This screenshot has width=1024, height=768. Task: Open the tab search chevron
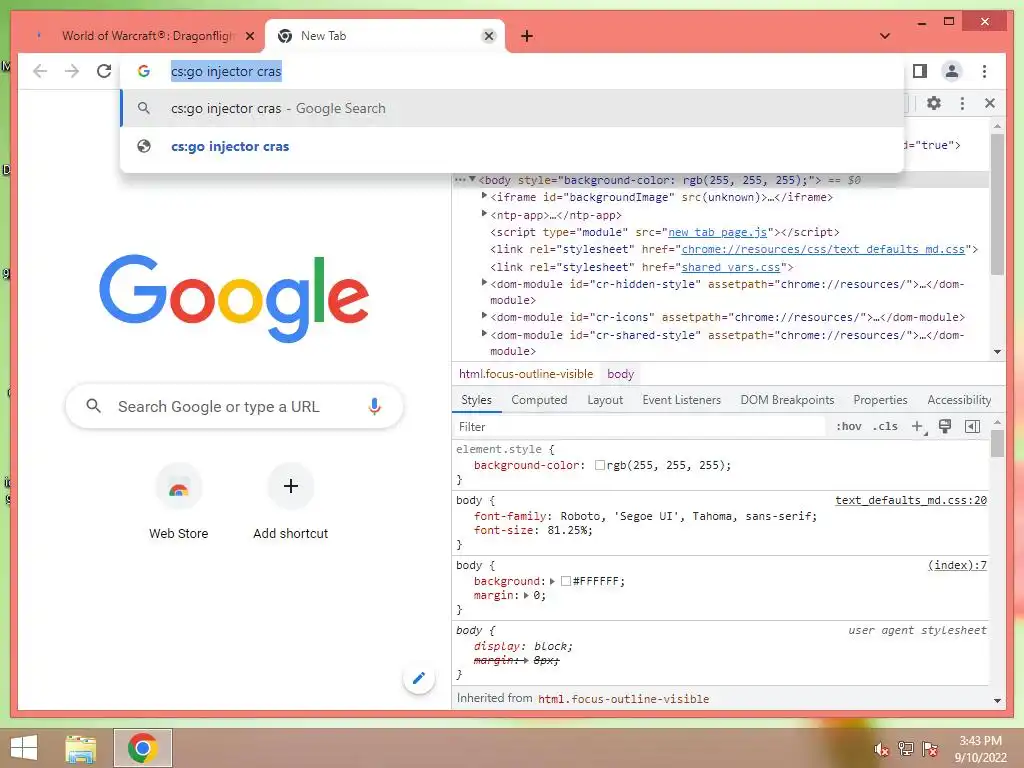885,36
